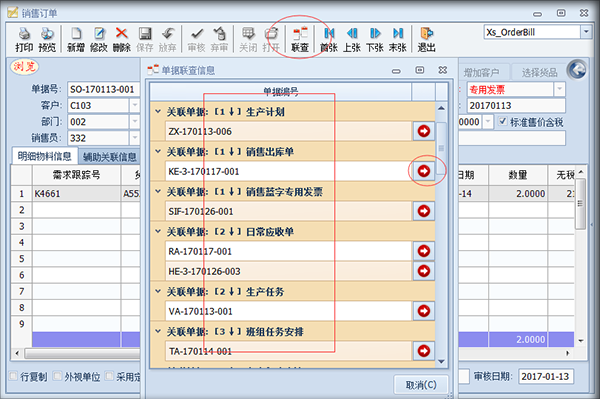
Task: Click the 单据号 SO-170113-001 field
Action: (104, 89)
